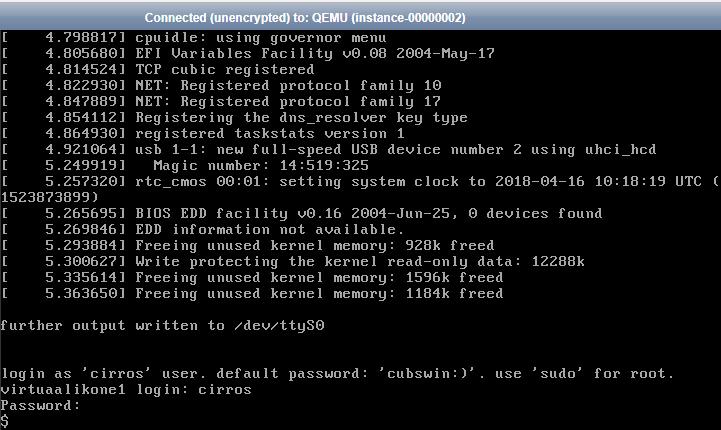721x430 pixels.
Task: Click the cpuidle governor menu line
Action: click(194, 38)
